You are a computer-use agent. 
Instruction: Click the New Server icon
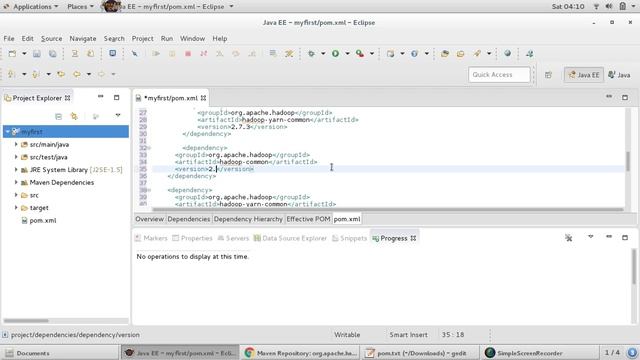pyautogui.click(x=391, y=53)
